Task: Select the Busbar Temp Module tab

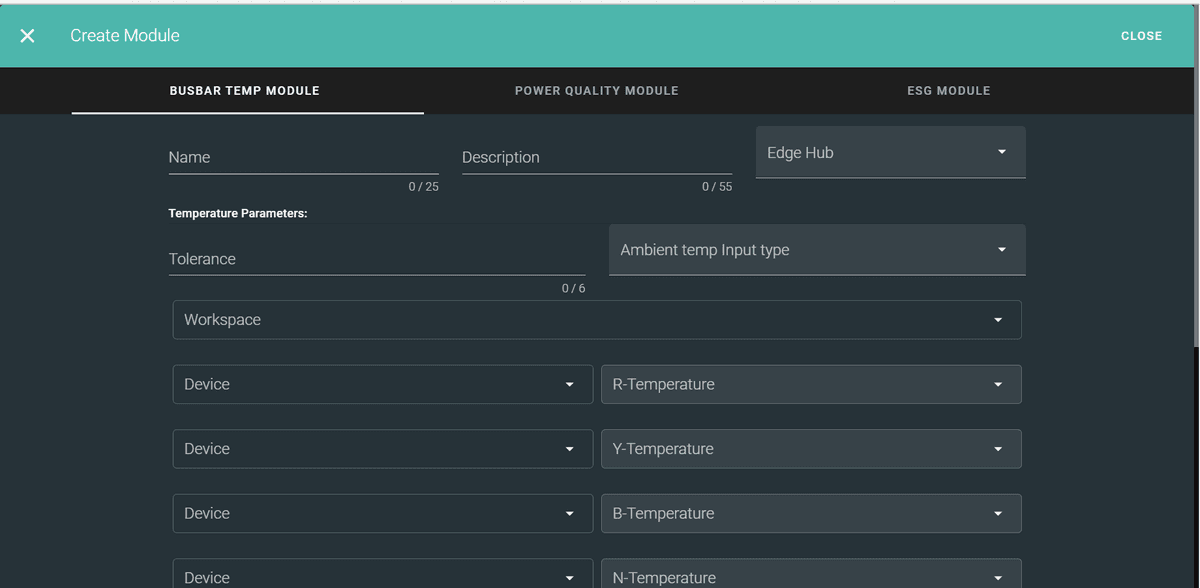Action: (x=245, y=91)
